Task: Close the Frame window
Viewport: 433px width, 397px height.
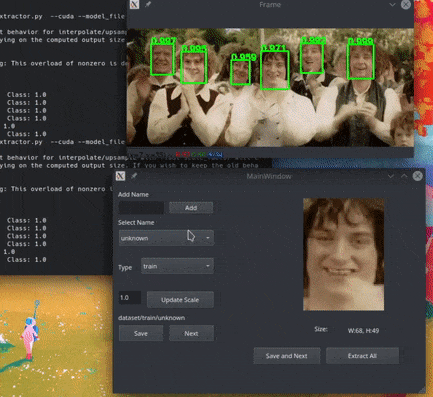Action: coord(406,4)
